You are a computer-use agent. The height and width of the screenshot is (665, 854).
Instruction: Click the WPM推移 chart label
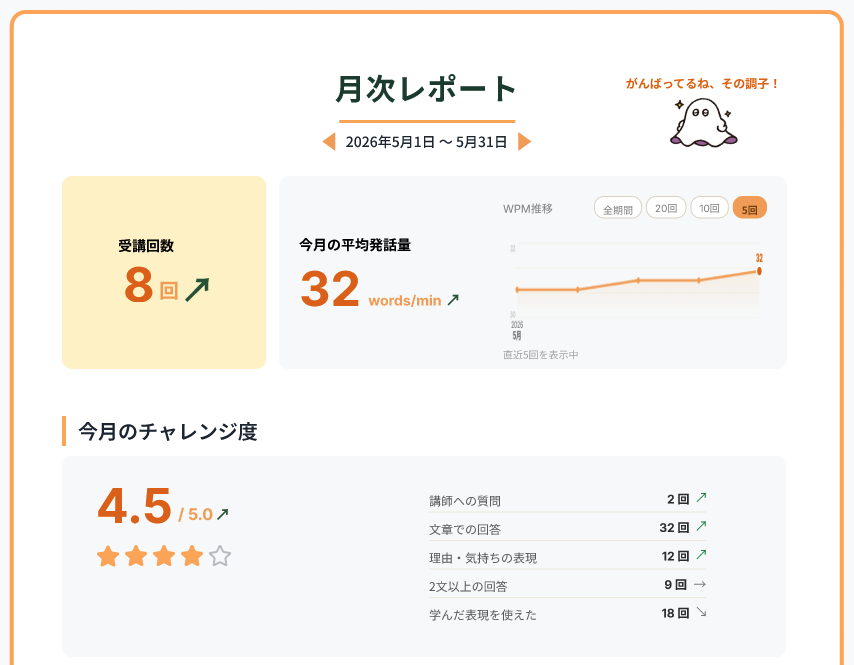528,209
